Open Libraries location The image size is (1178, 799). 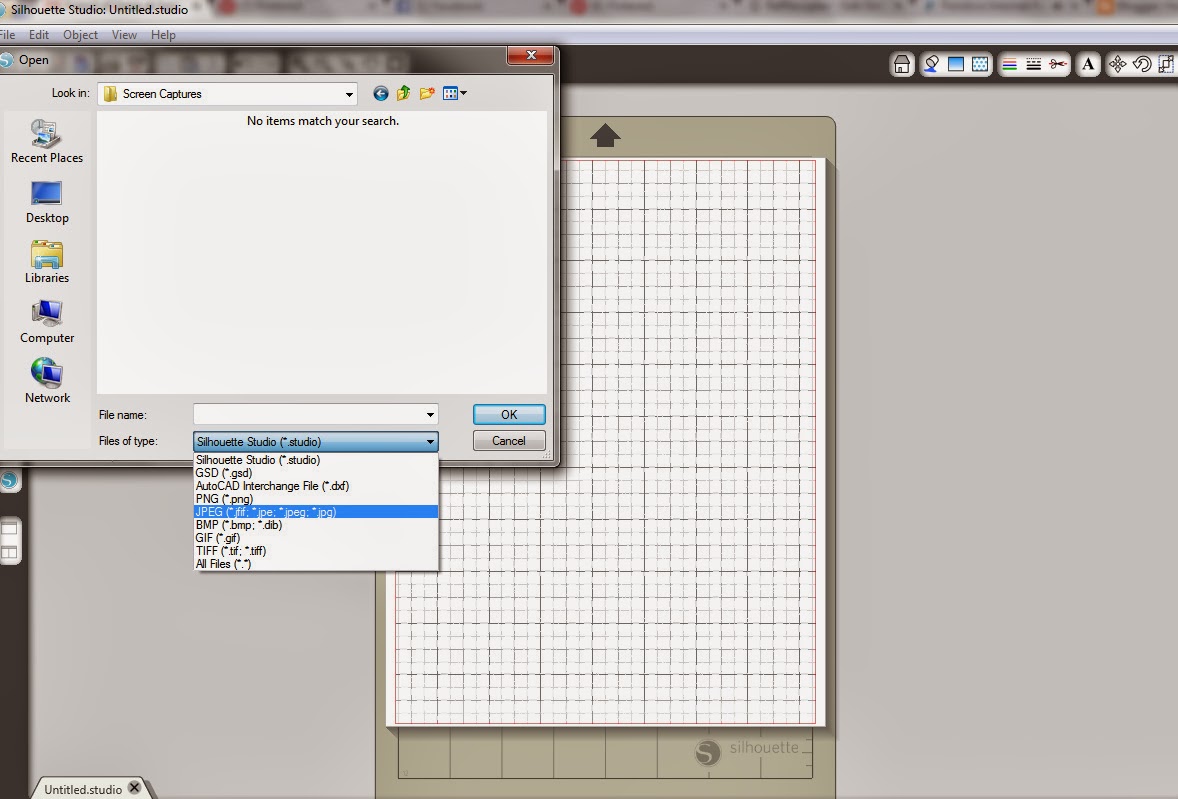click(x=47, y=262)
